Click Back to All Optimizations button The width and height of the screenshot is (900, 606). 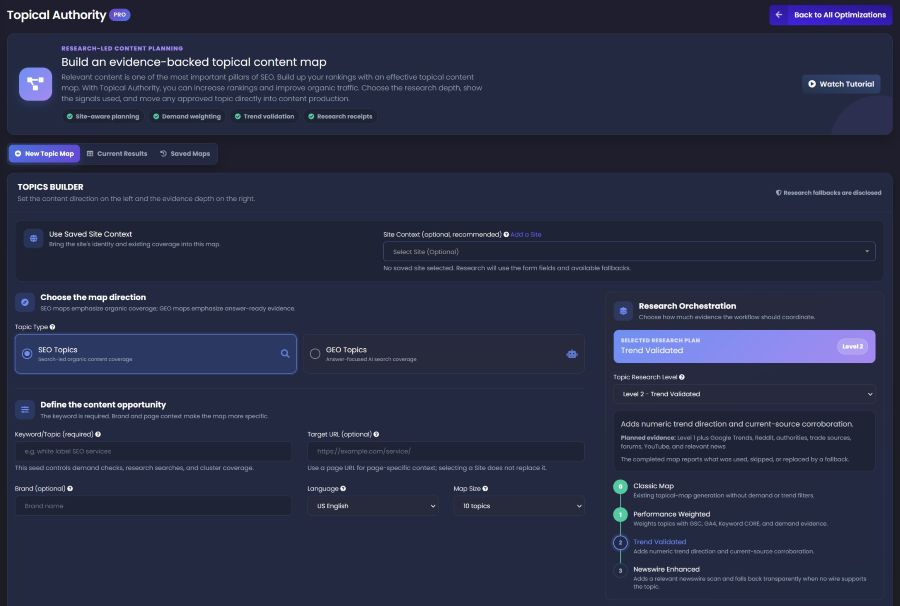pos(831,15)
